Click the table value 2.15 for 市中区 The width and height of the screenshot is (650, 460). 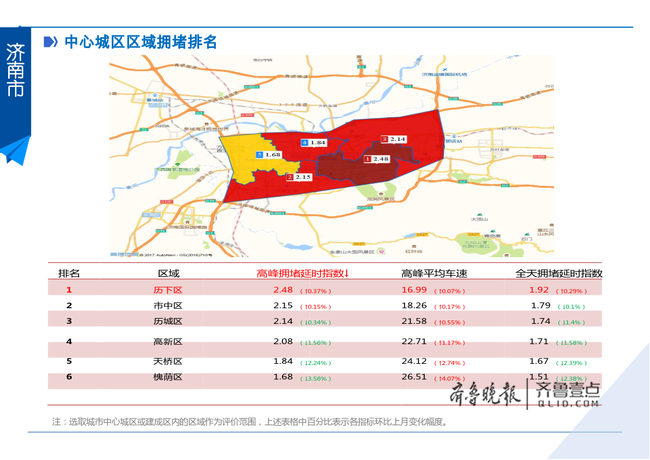[283, 305]
